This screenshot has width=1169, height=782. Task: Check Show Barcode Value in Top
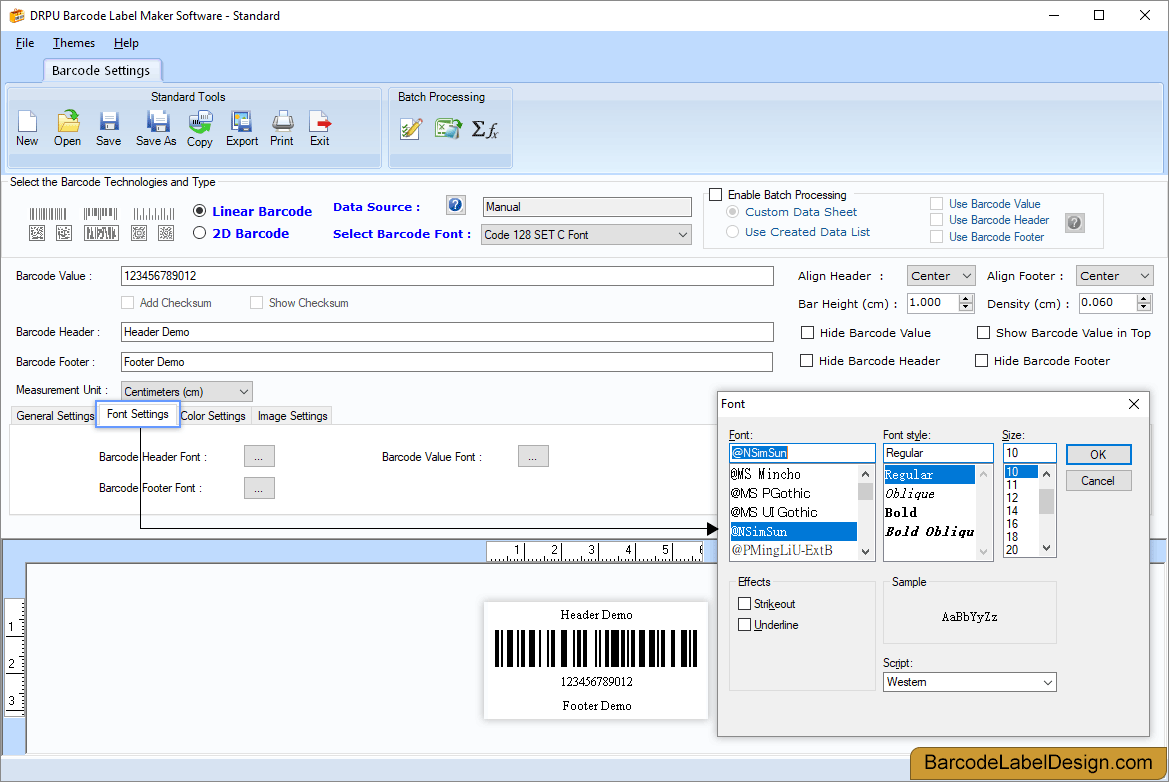pyautogui.click(x=983, y=332)
